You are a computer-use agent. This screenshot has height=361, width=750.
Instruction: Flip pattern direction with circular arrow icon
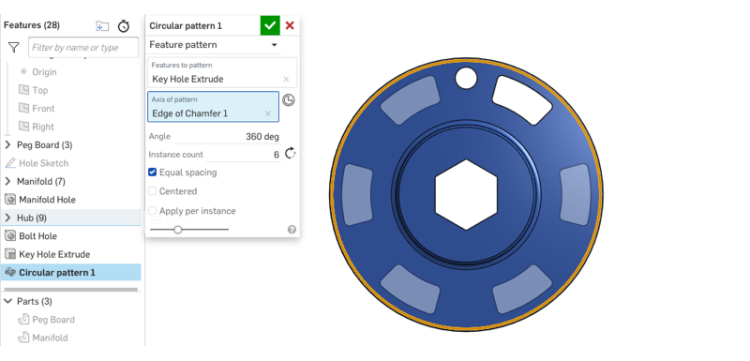pyautogui.click(x=290, y=153)
